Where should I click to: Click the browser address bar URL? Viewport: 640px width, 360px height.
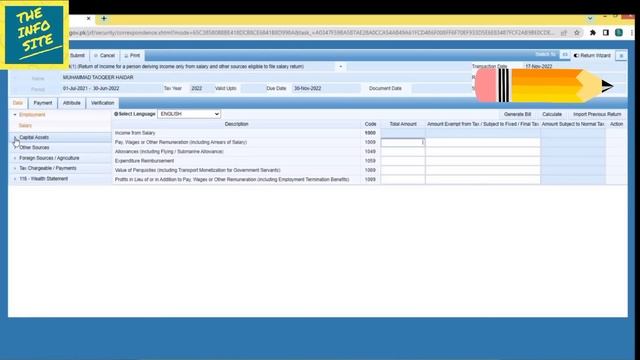point(312,33)
